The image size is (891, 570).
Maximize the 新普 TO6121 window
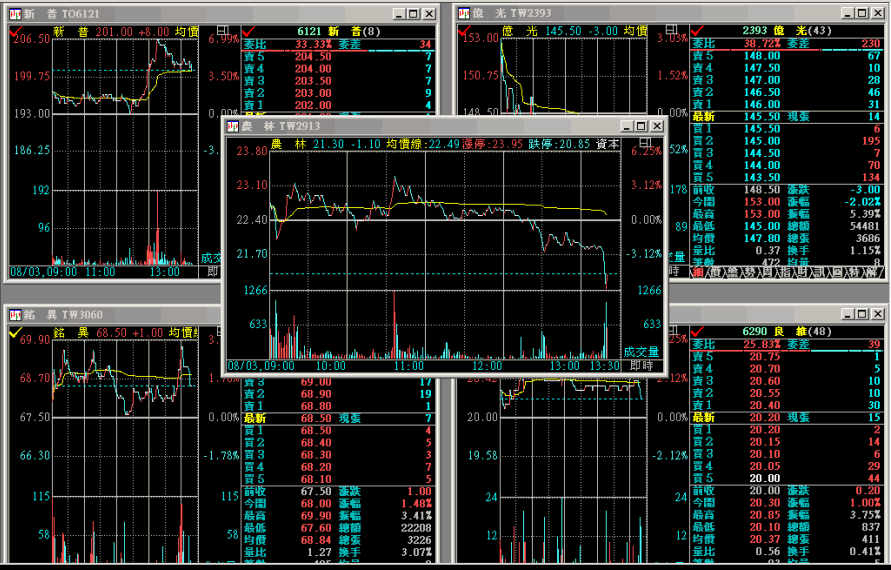[x=414, y=14]
